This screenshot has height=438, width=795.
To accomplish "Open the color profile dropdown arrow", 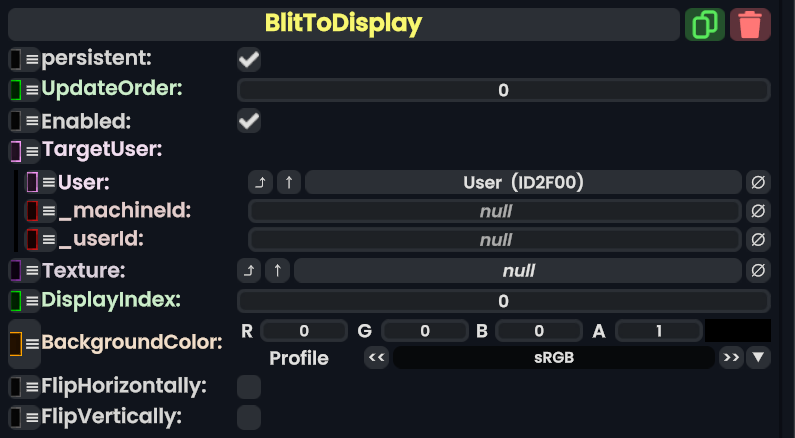I will point(759,357).
